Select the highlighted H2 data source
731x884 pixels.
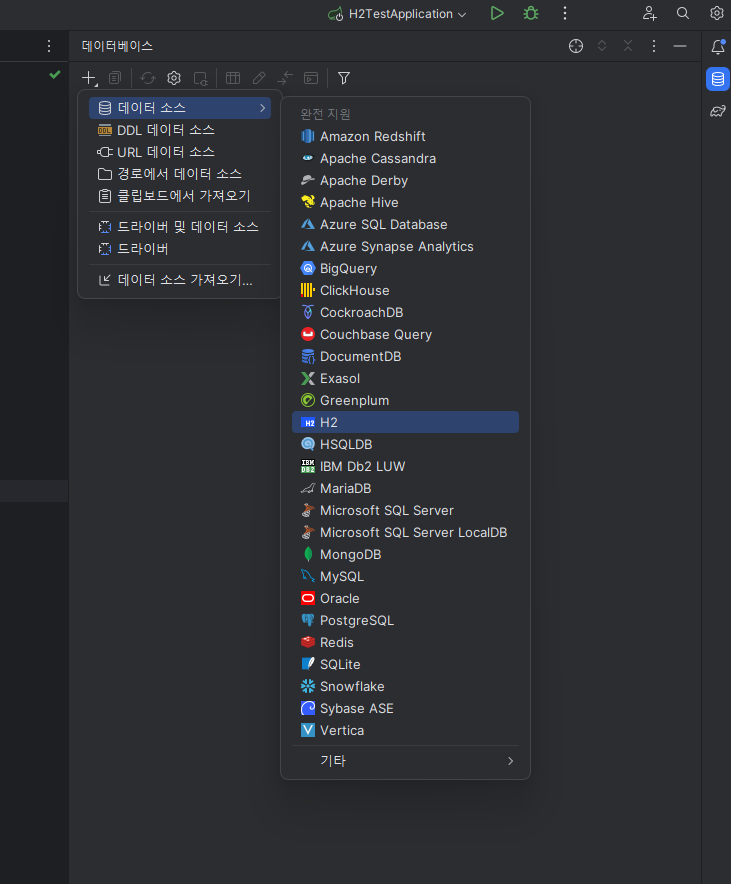coord(405,422)
